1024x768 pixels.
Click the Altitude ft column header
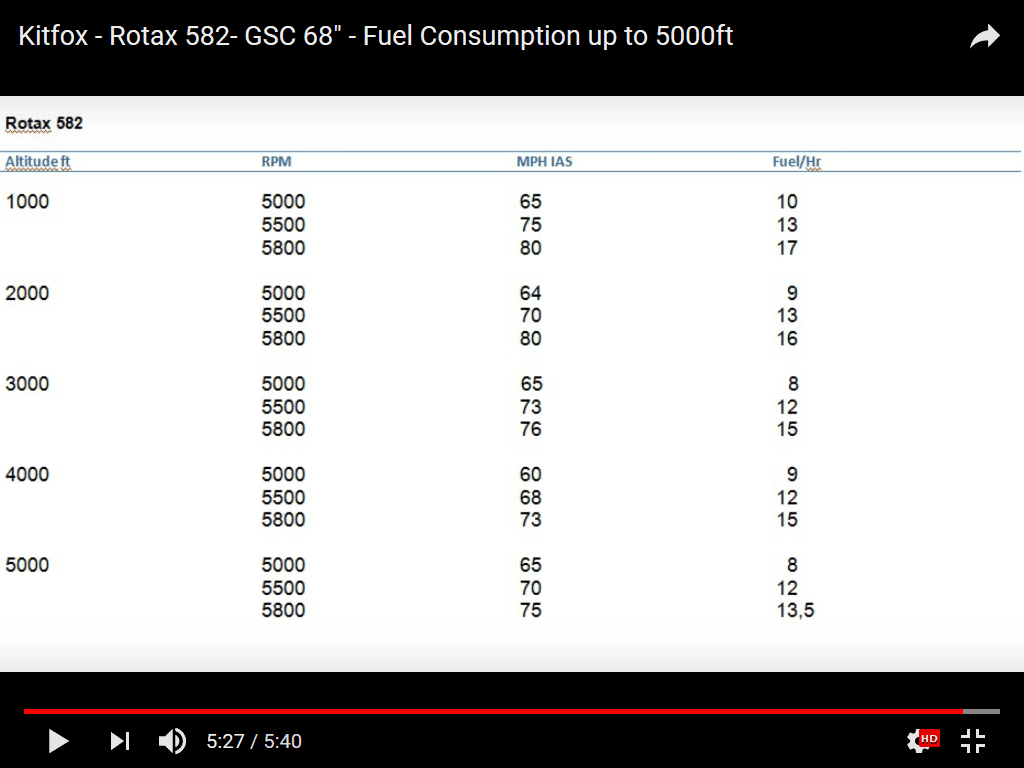coord(38,161)
